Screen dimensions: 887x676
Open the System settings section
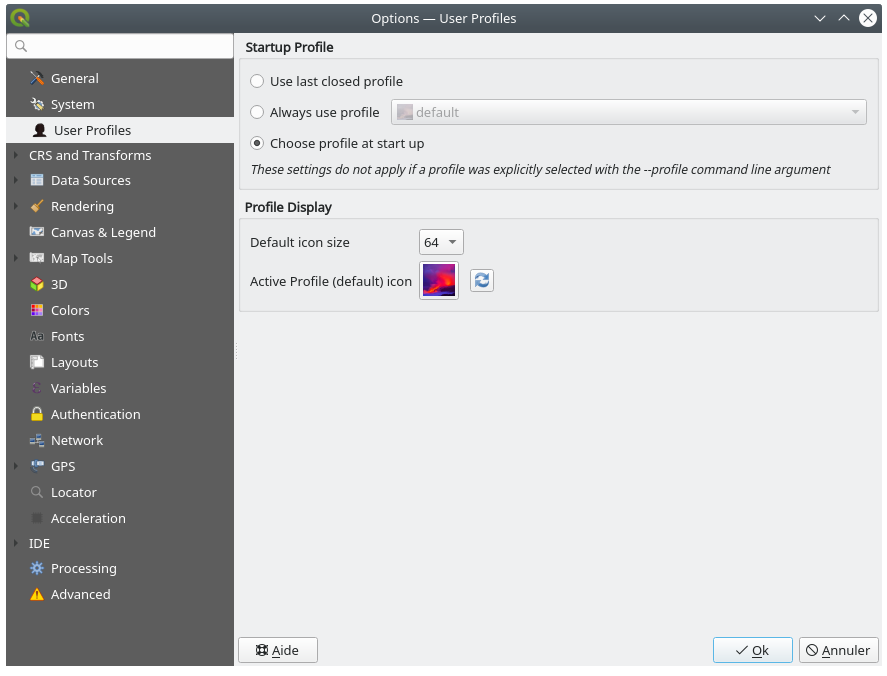35,104
